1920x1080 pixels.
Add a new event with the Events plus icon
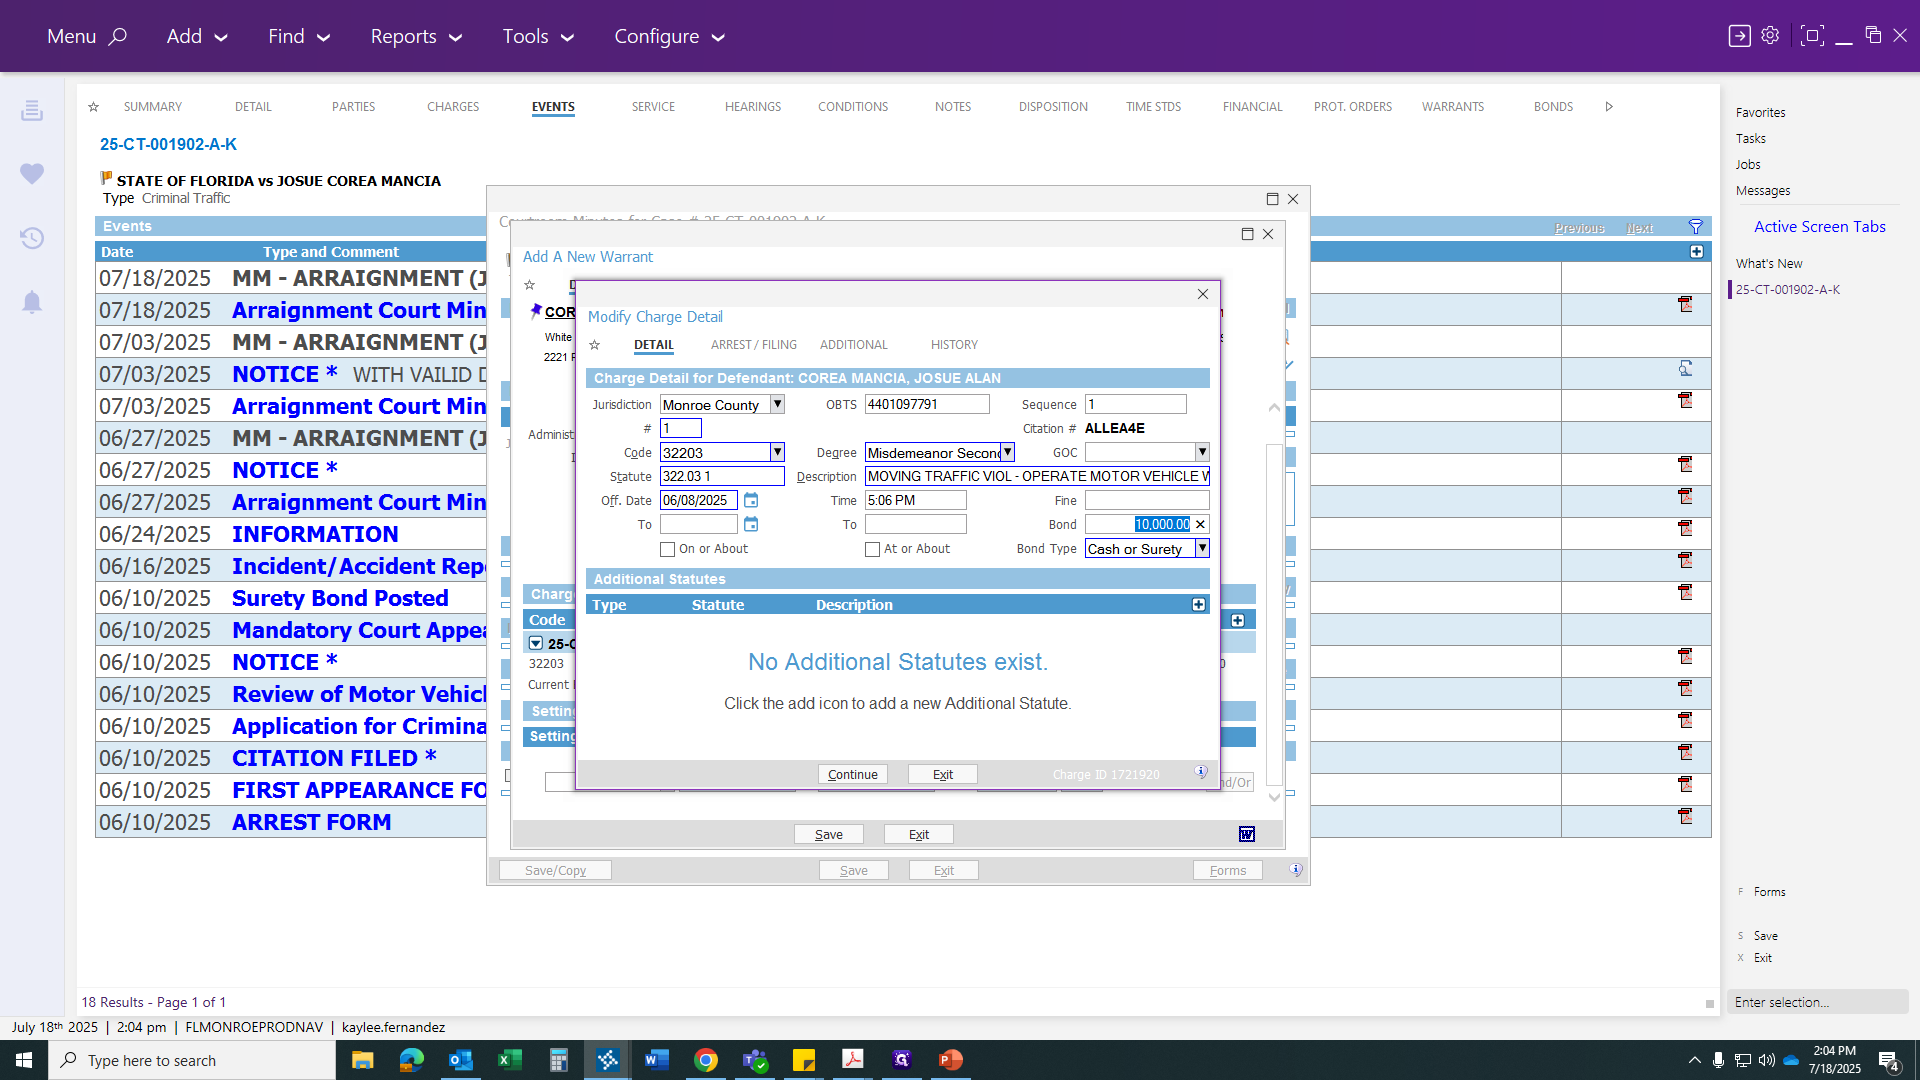(1697, 252)
